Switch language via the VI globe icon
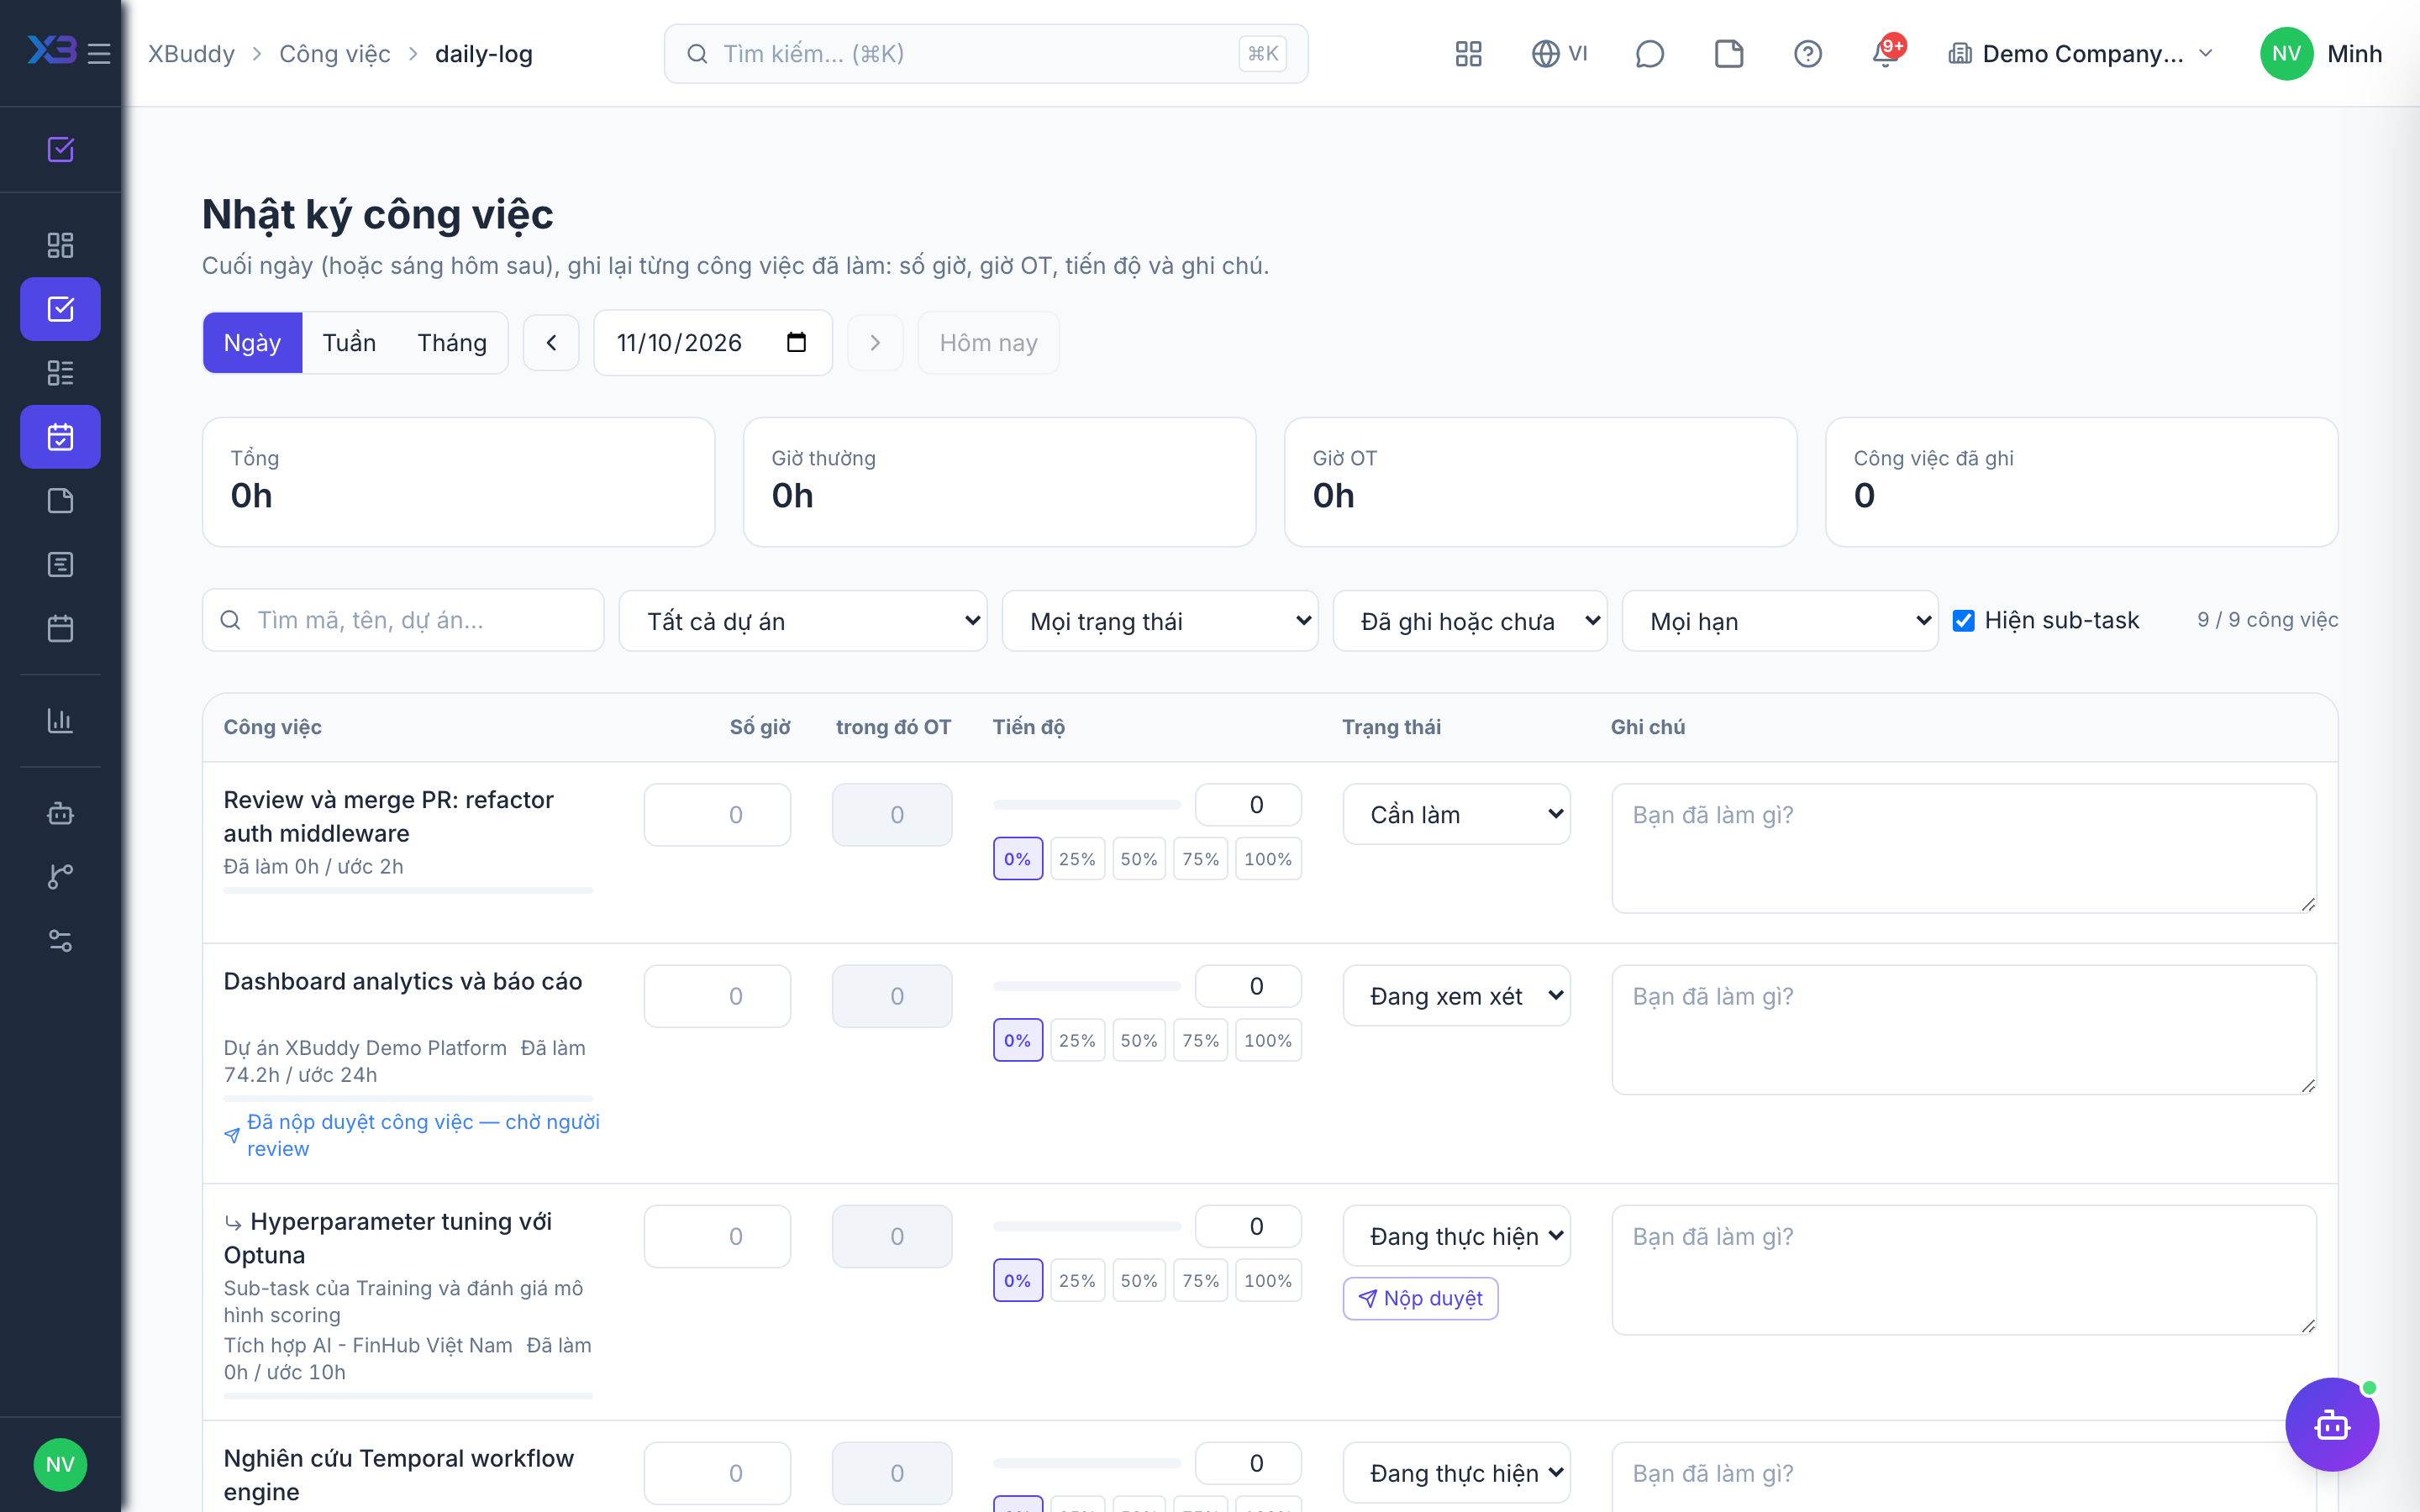 (x=1559, y=54)
